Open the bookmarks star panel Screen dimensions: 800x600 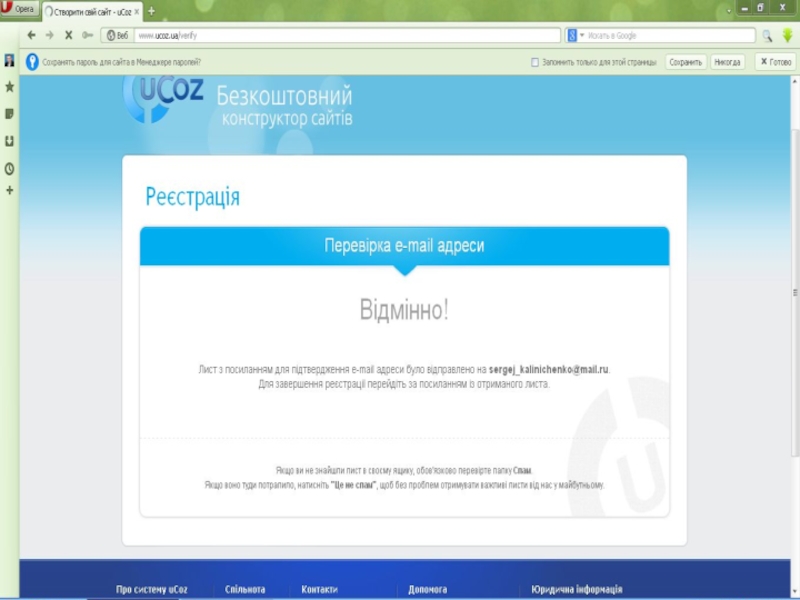click(9, 87)
